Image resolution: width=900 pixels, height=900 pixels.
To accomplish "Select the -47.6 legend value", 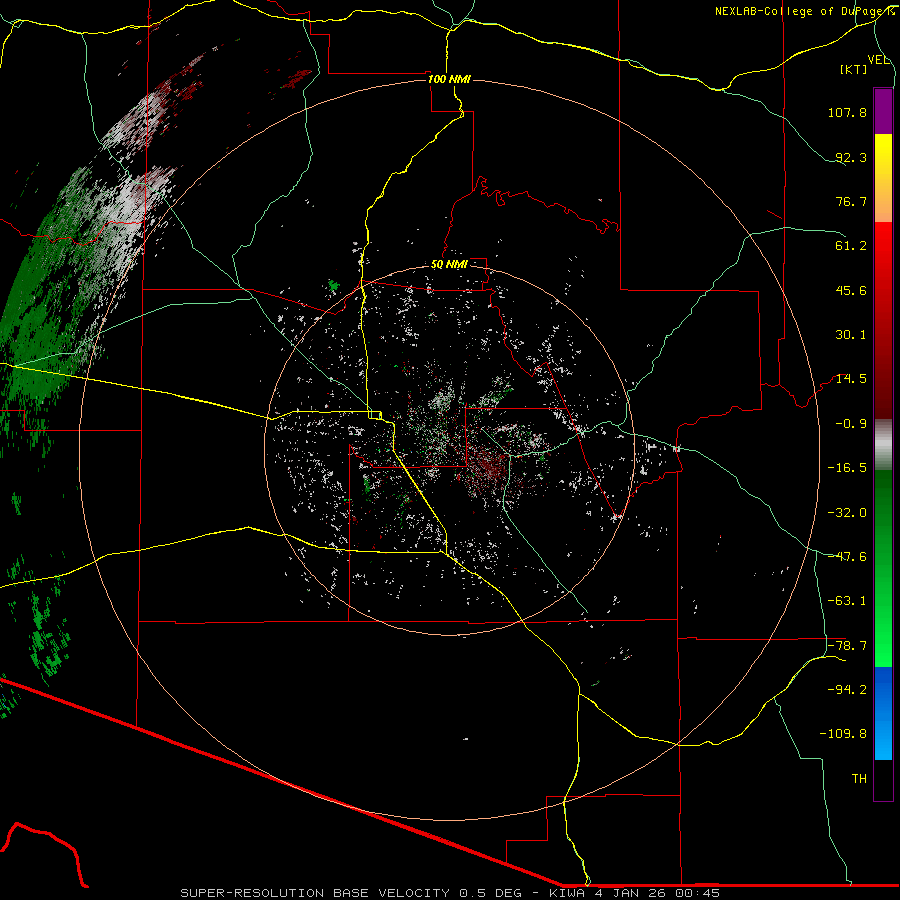I will (847, 557).
